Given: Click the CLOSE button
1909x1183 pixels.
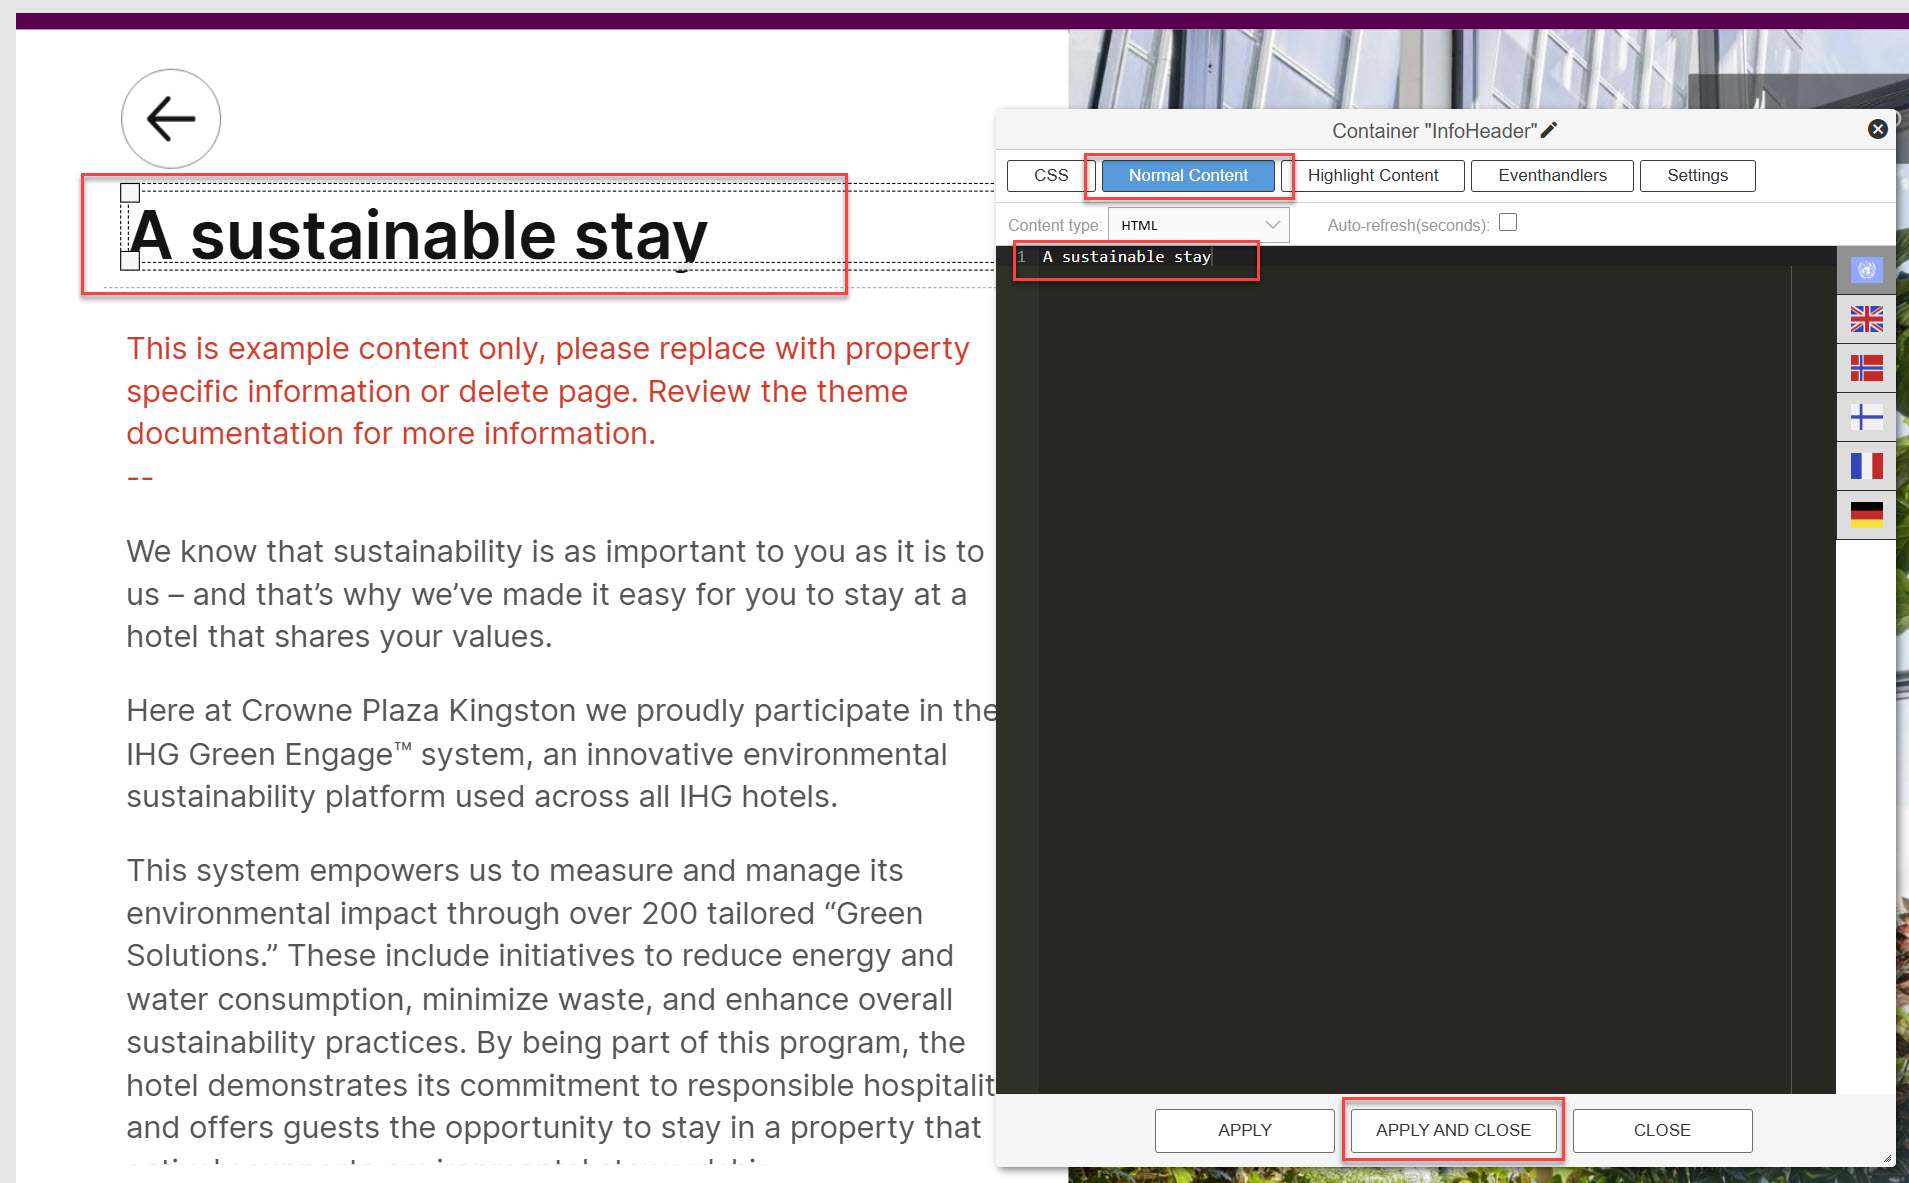Looking at the screenshot, I should (1661, 1130).
